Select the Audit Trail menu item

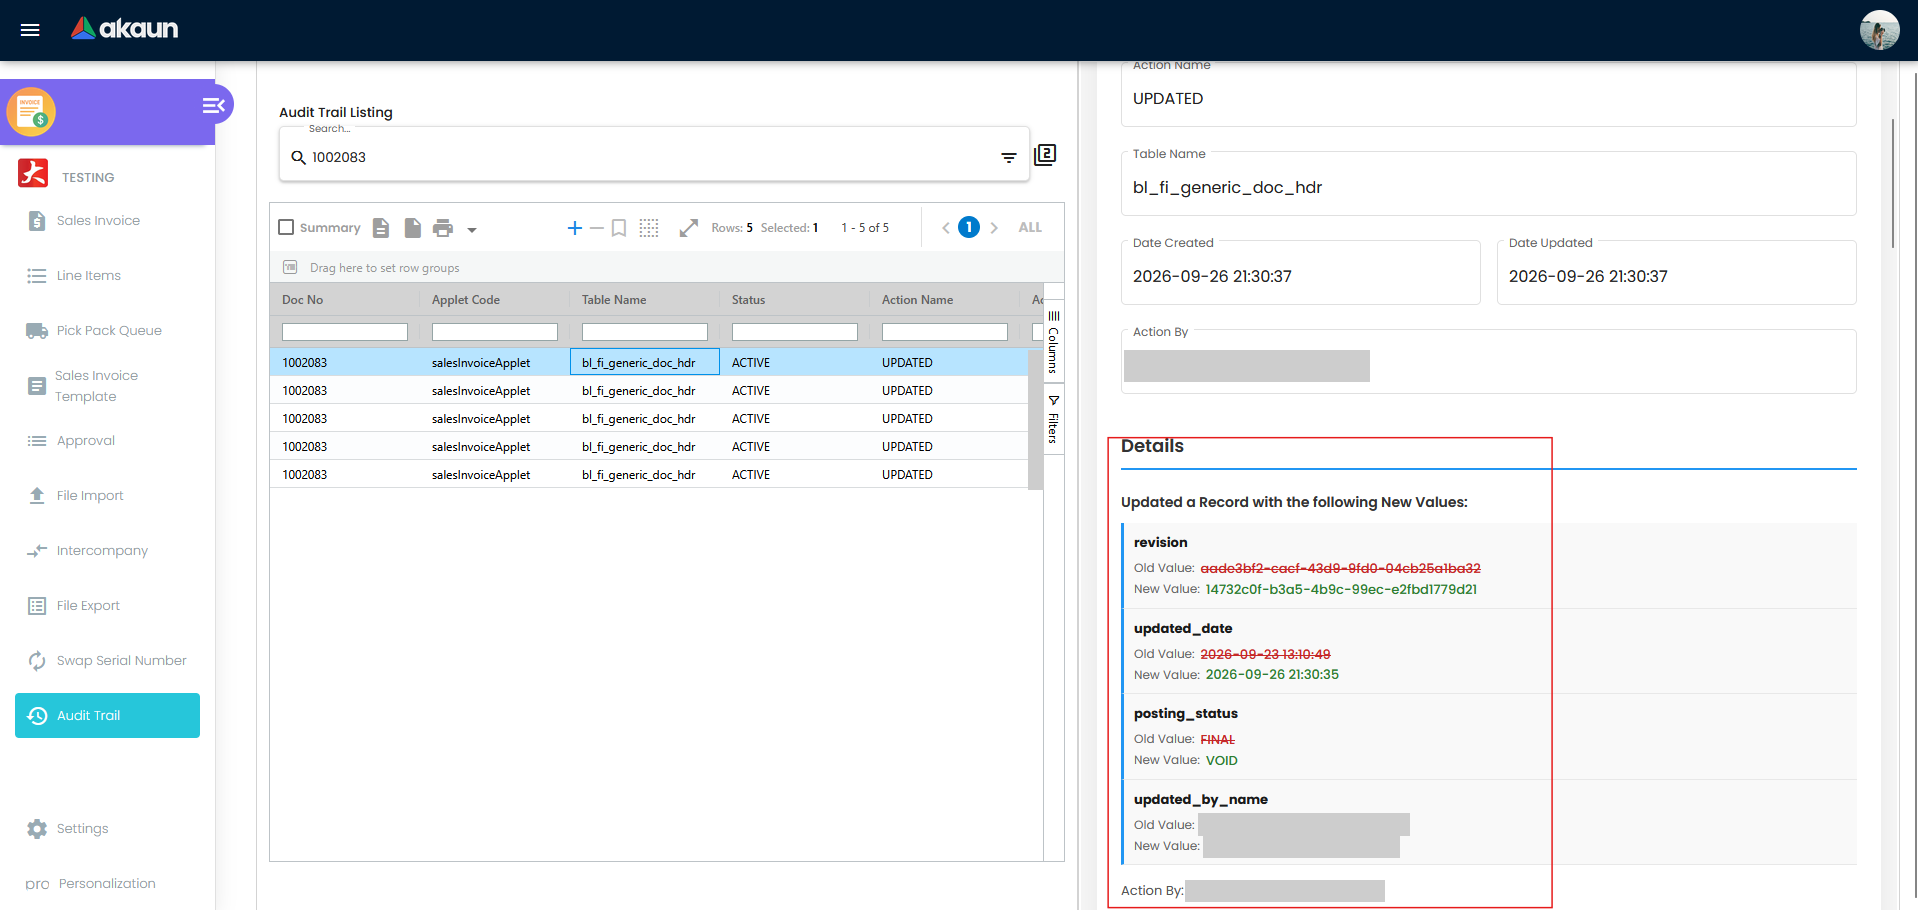(107, 715)
